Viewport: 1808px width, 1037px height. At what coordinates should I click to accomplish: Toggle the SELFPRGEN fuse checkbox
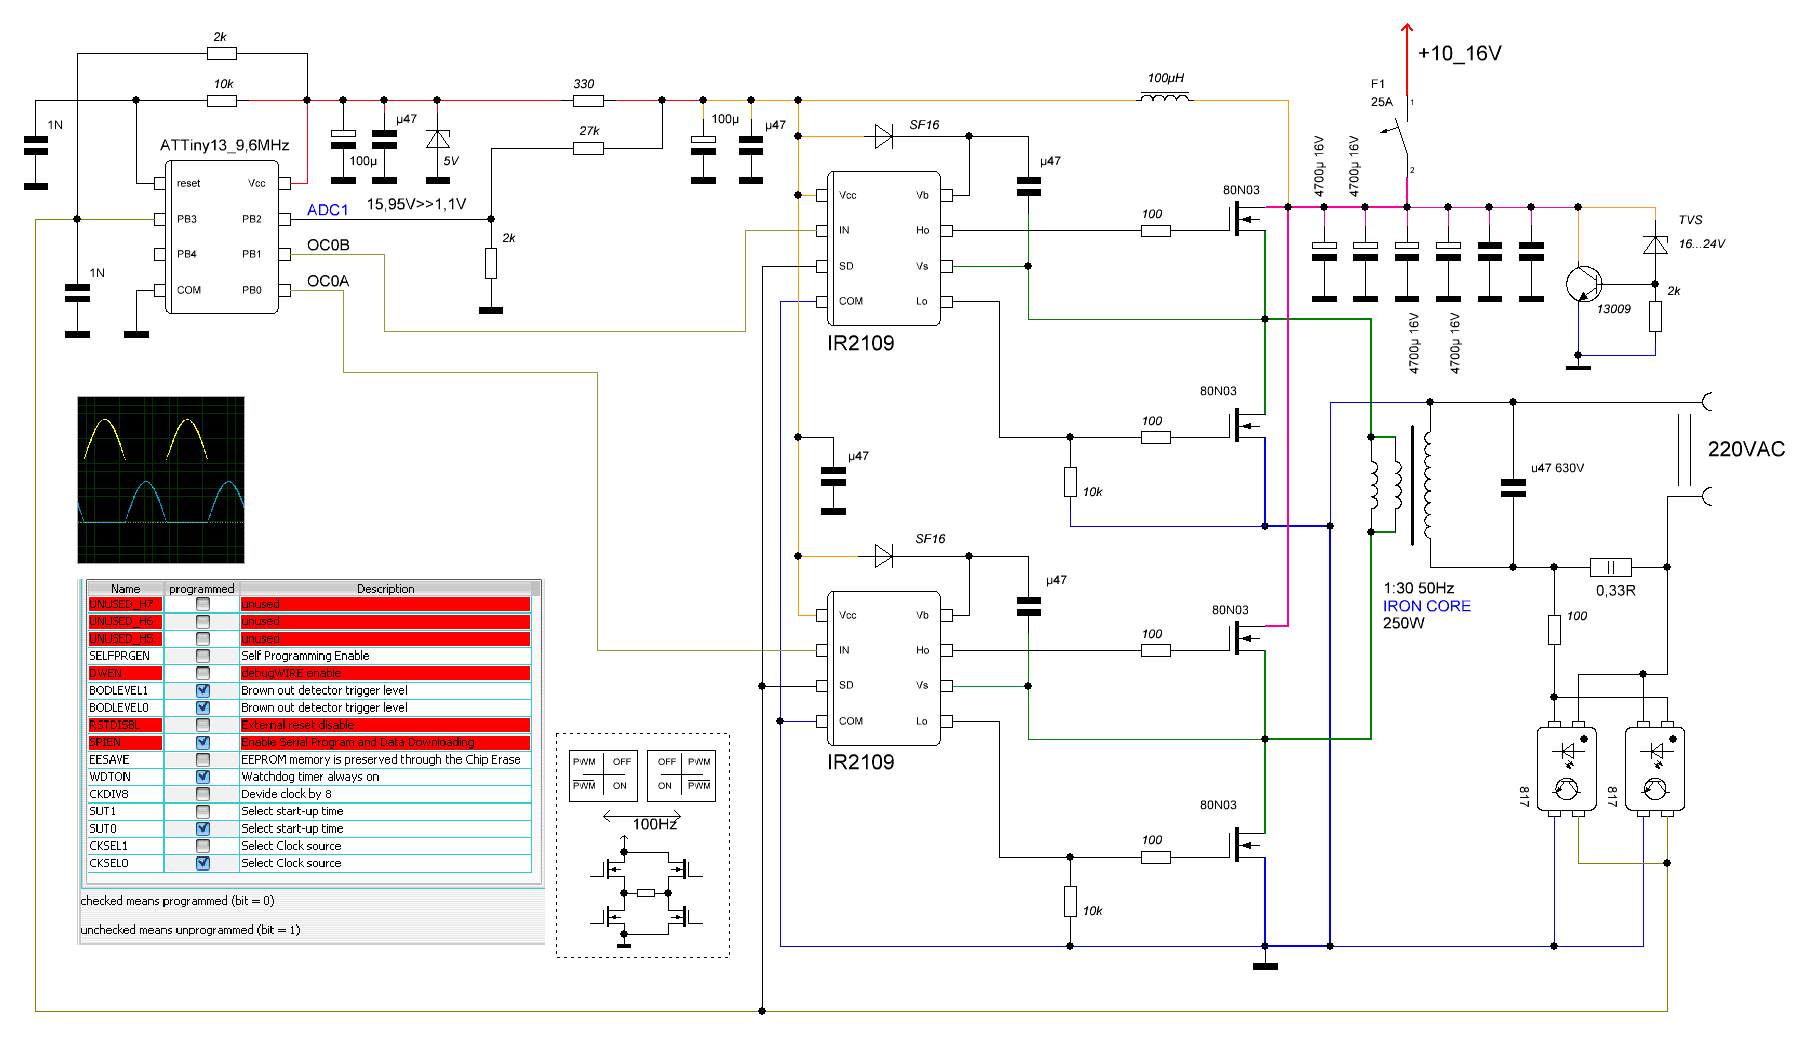203,656
